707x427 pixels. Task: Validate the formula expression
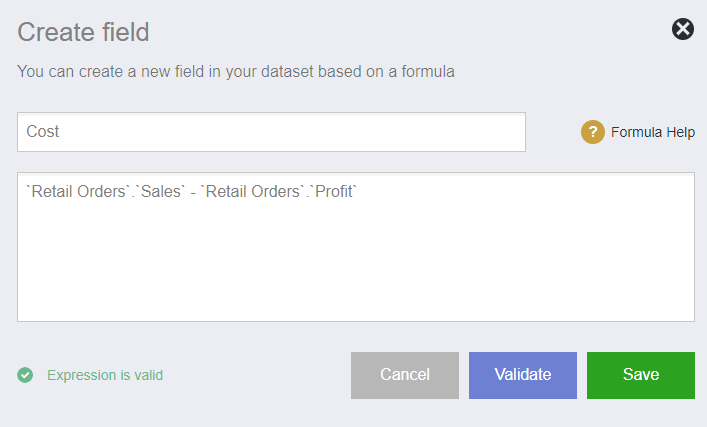(523, 375)
